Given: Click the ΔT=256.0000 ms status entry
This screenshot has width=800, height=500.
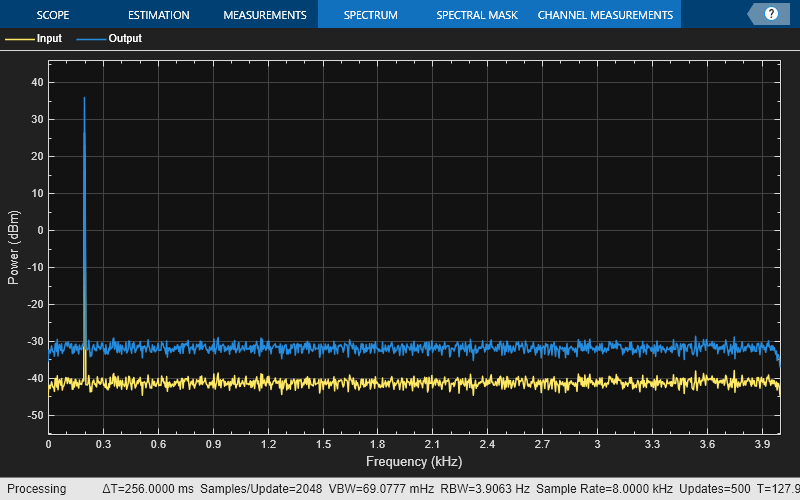Looking at the screenshot, I should coord(147,489).
